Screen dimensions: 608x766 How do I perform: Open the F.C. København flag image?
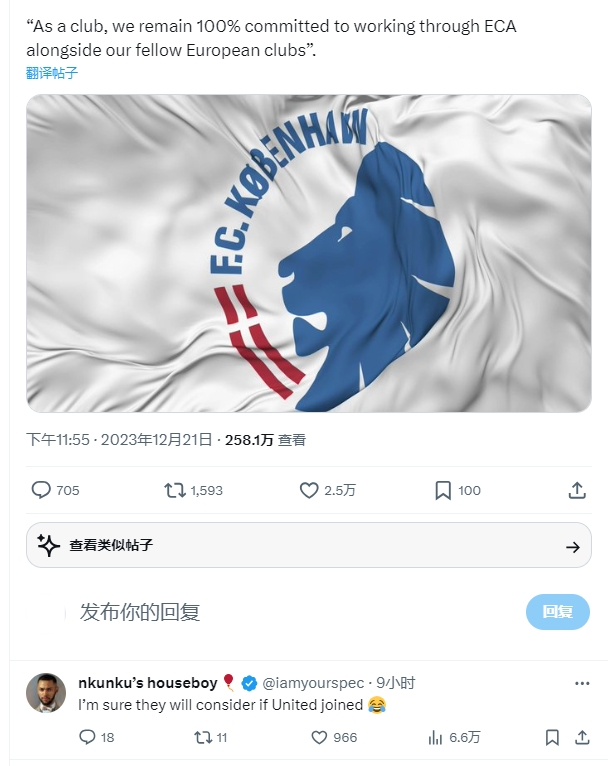[309, 253]
